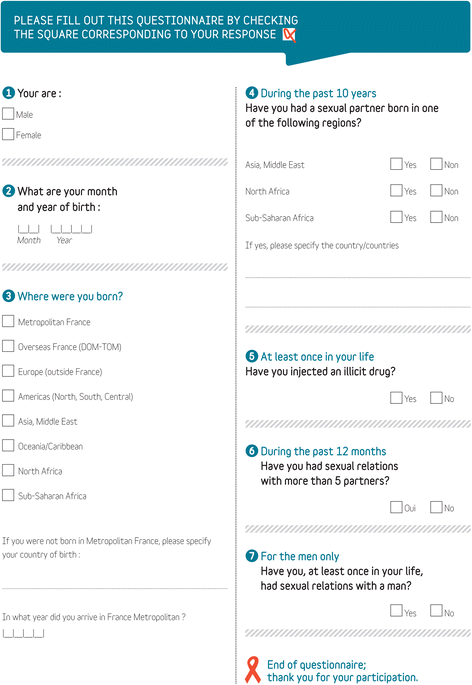
Task: Check No for injected illicit drug
Action: [436, 398]
